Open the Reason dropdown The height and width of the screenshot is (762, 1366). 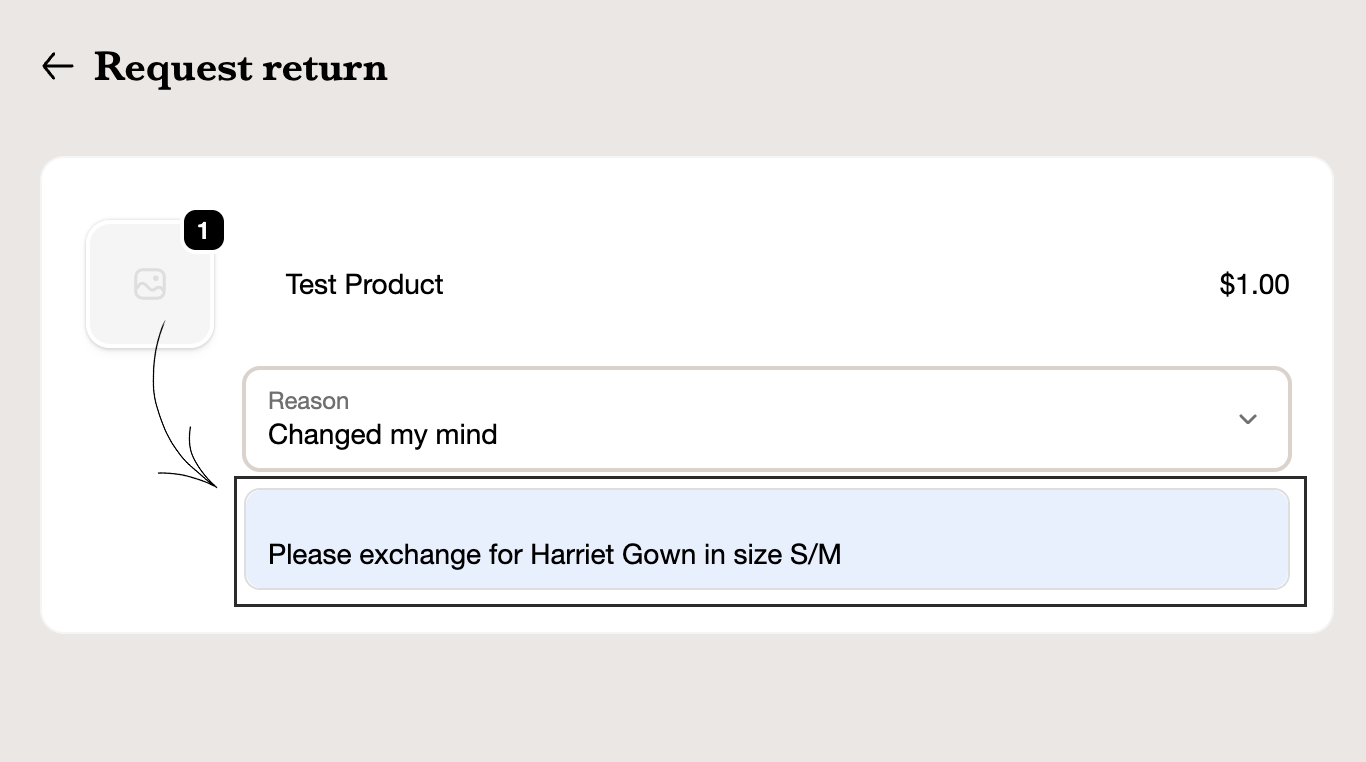766,419
